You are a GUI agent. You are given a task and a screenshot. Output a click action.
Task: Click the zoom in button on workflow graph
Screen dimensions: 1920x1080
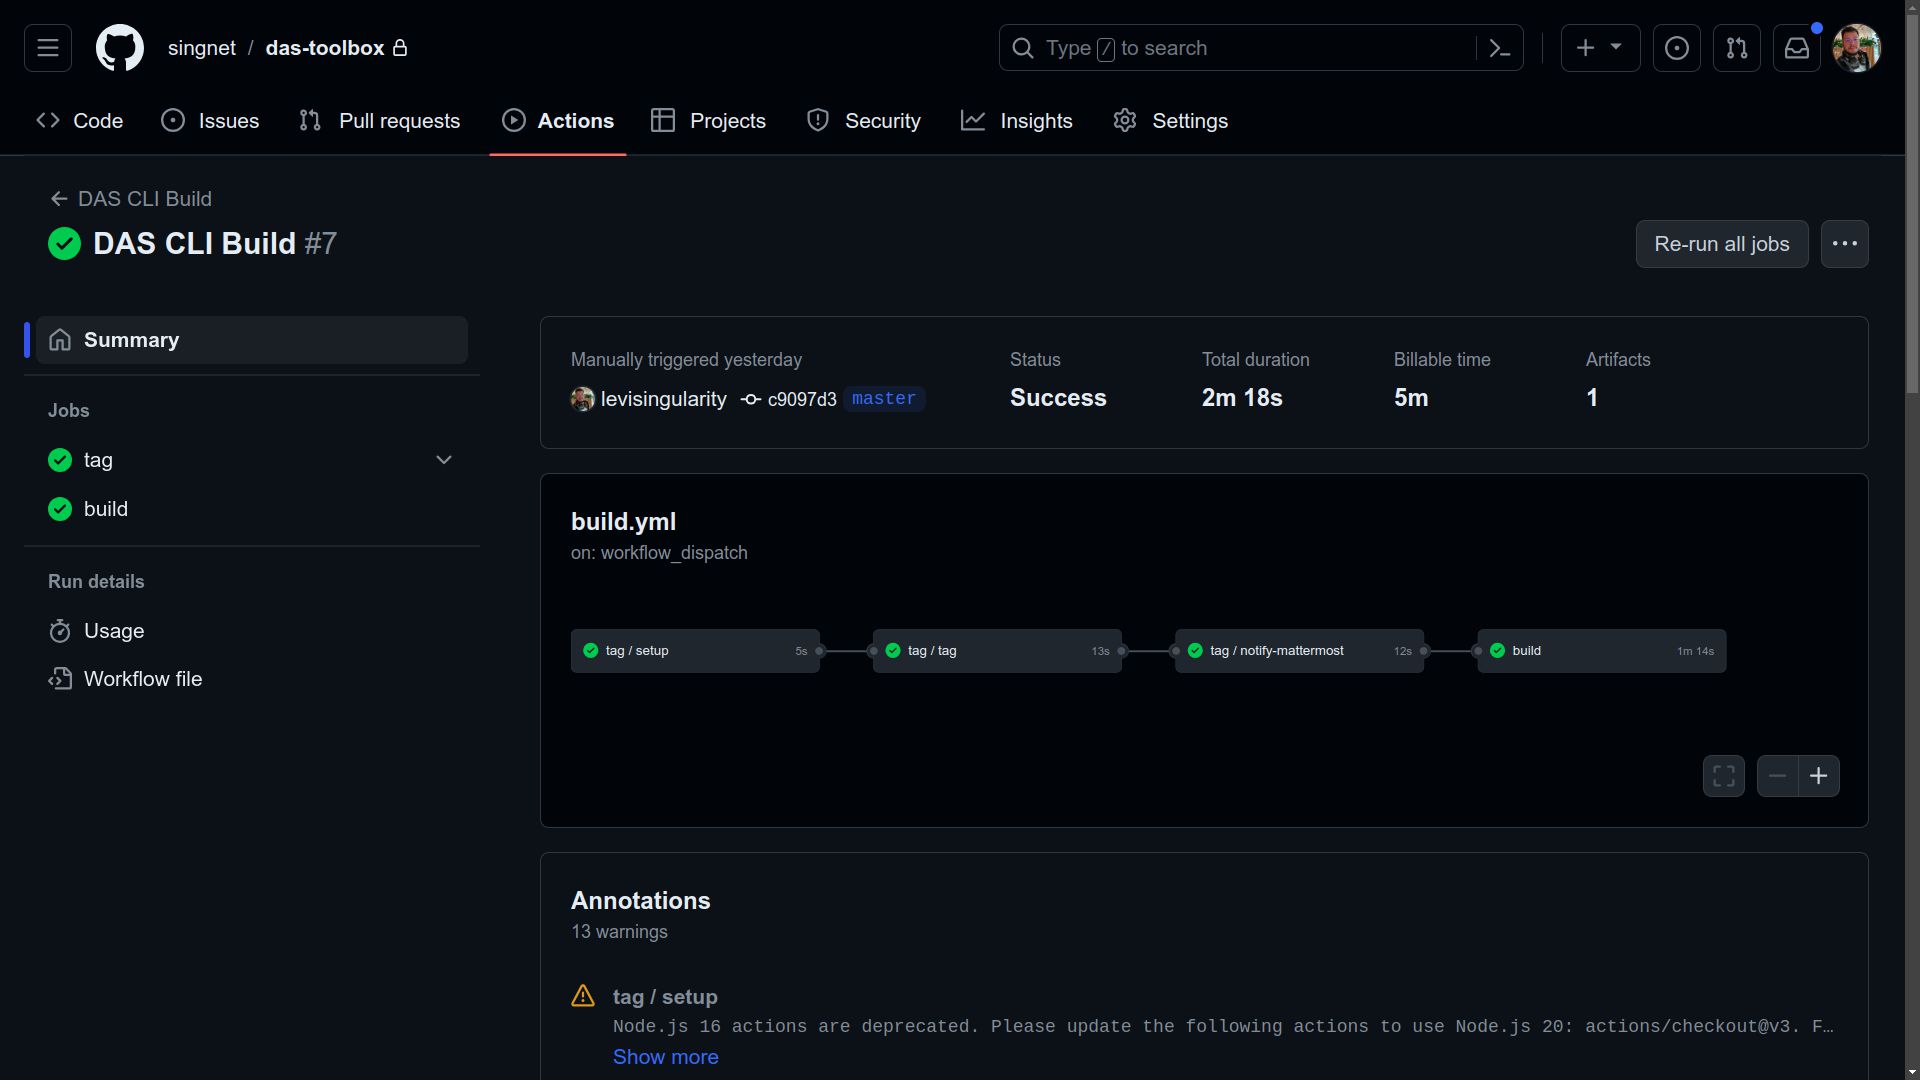point(1818,775)
